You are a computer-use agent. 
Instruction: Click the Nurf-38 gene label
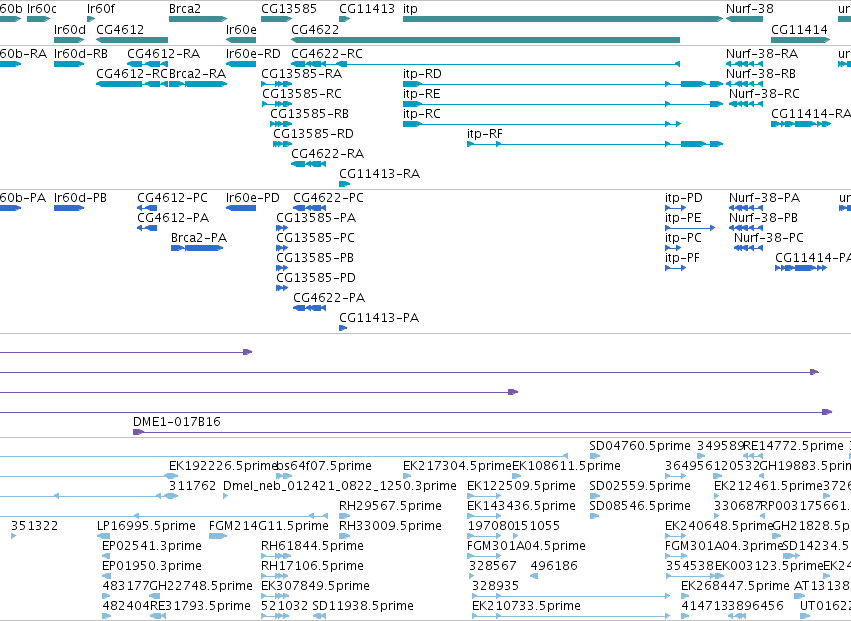(750, 9)
